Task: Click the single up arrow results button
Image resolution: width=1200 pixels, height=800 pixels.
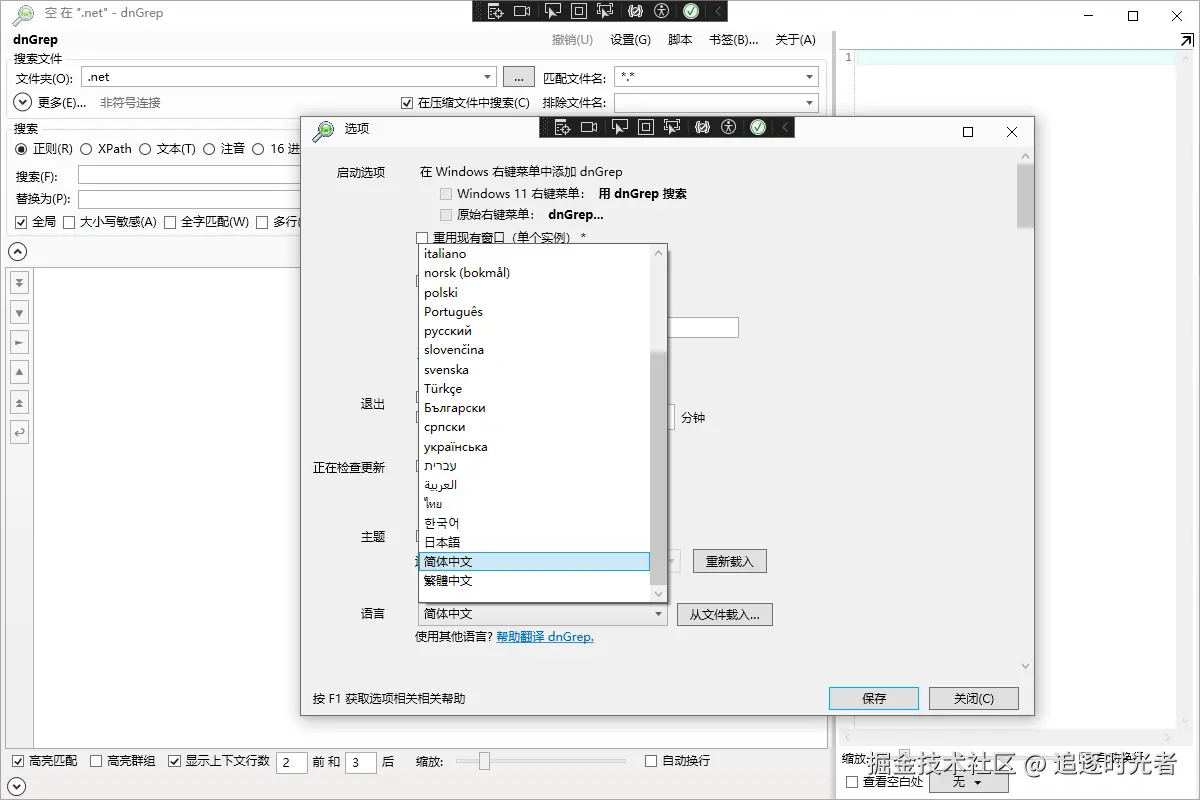Action: 19,373
